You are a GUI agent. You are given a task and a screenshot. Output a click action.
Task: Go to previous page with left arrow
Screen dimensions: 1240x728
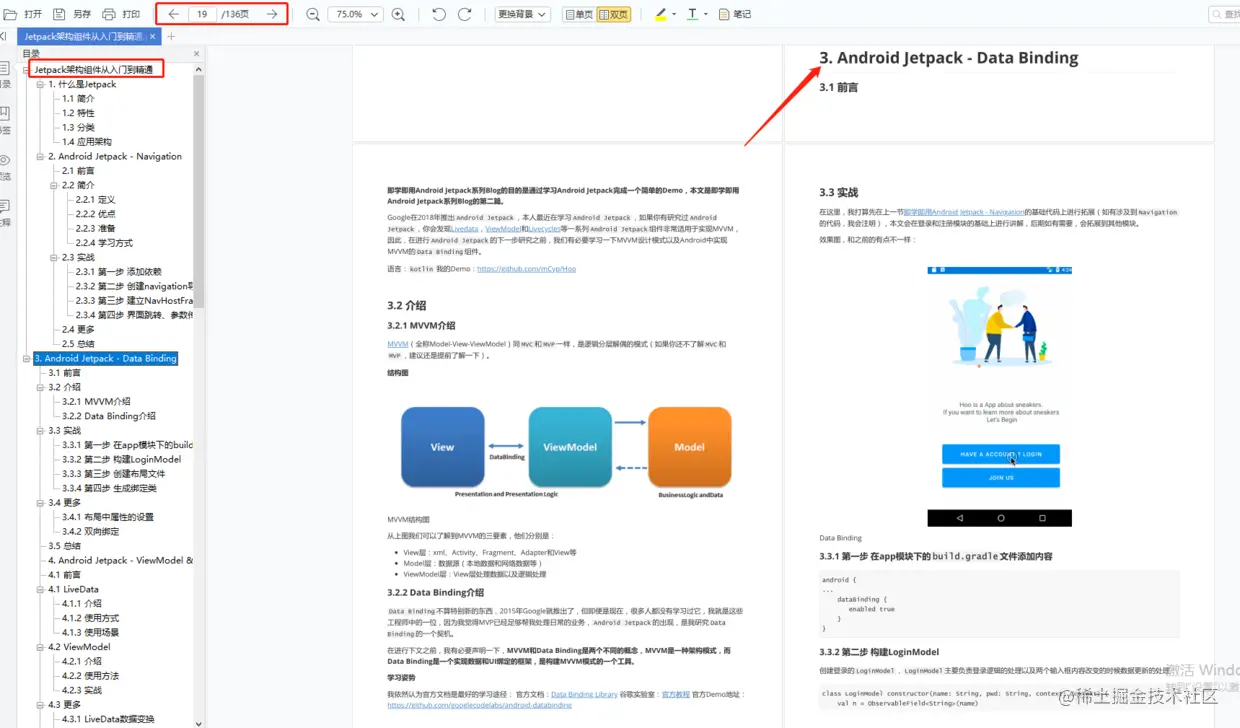(173, 14)
